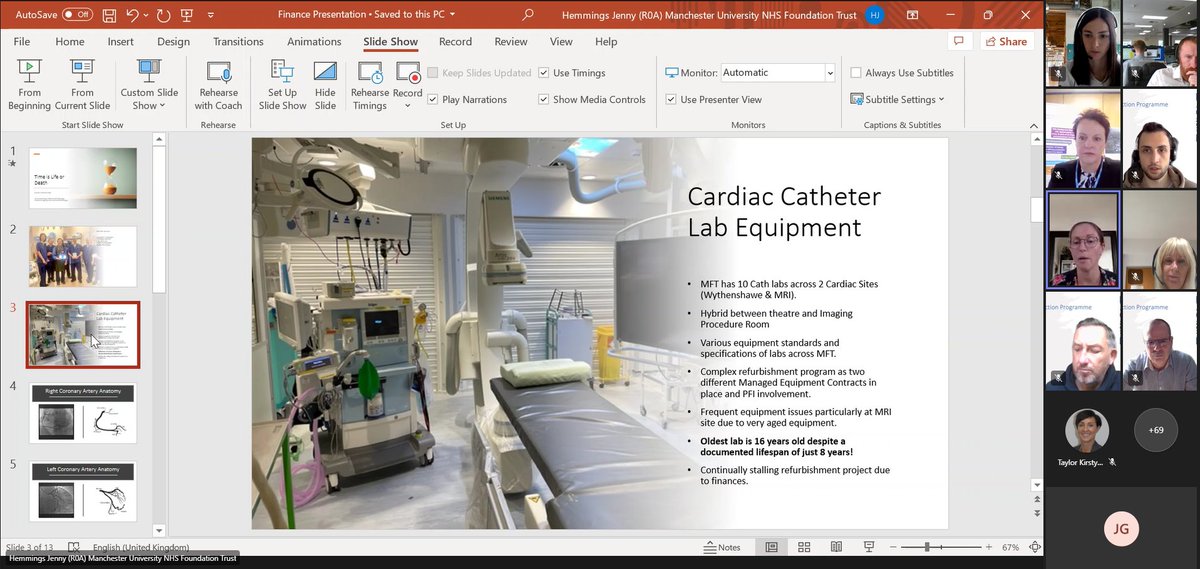The width and height of the screenshot is (1200, 569).
Task: Toggle Notes pane in status bar
Action: (722, 547)
